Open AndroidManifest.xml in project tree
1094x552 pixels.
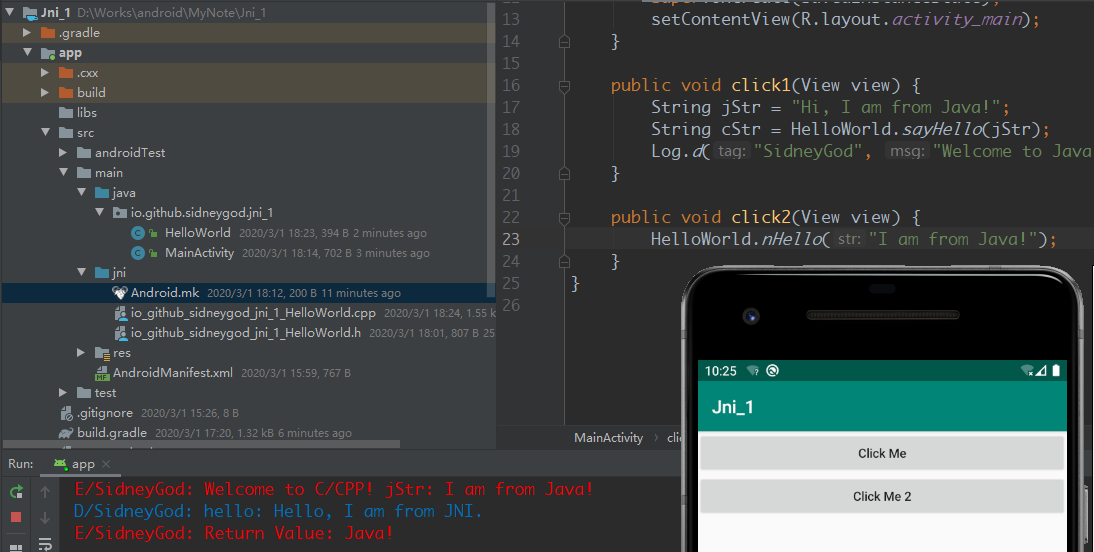pos(172,373)
